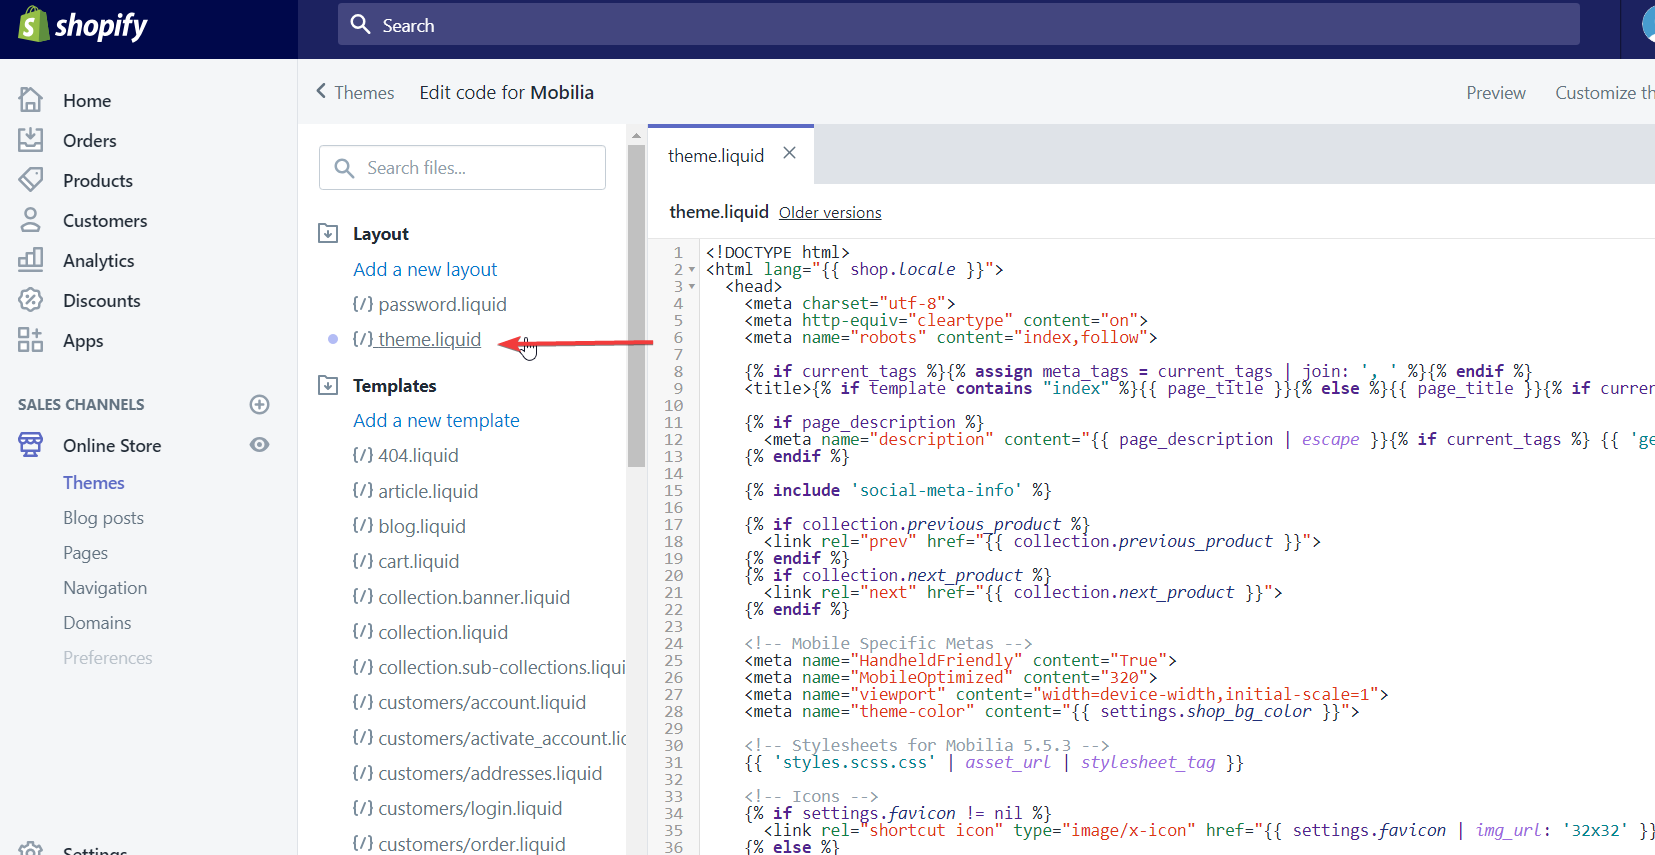Image resolution: width=1655 pixels, height=855 pixels.
Task: Open customers/activate_account.liquid template
Action: pos(502,738)
